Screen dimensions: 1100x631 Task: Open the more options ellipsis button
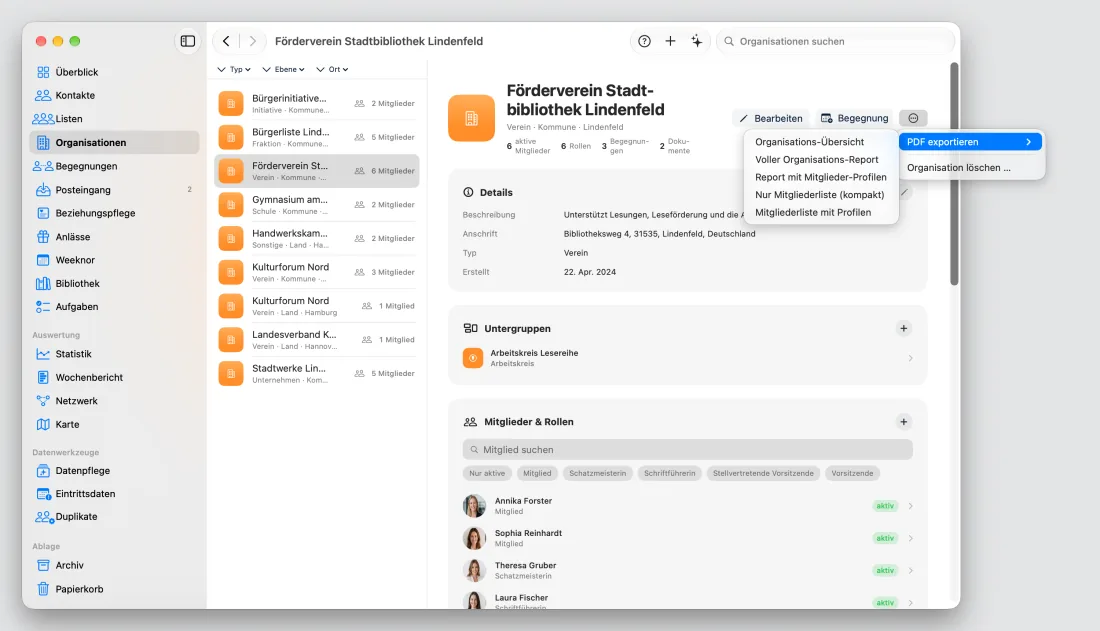pos(913,118)
